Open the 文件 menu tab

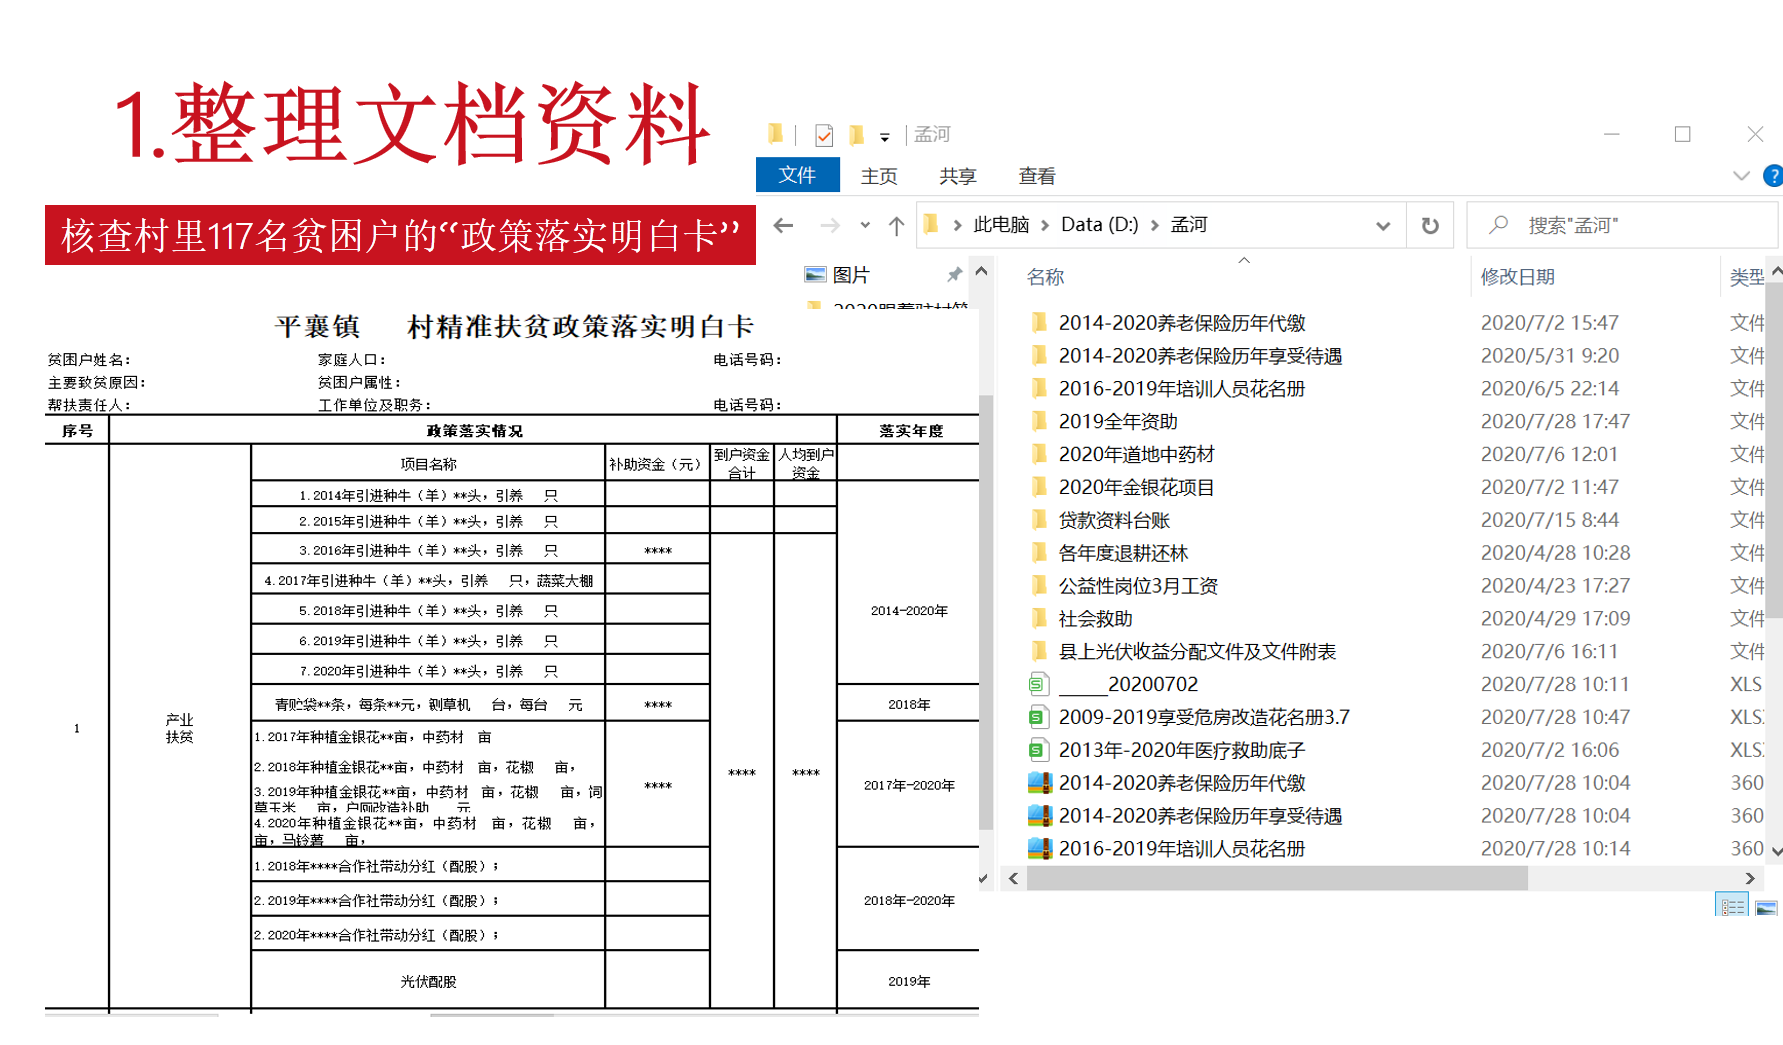[x=797, y=176]
